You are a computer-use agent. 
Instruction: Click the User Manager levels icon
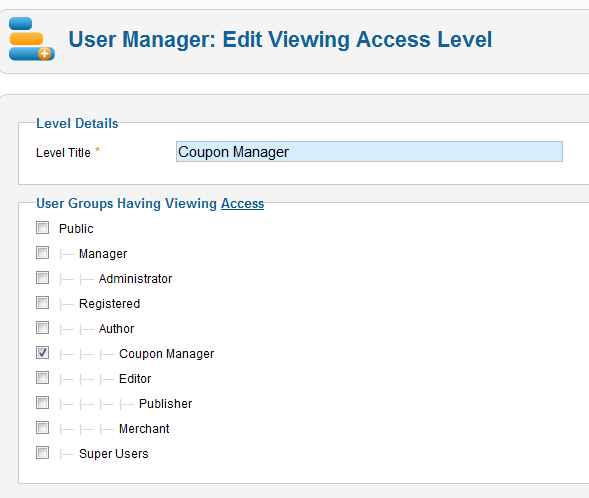click(x=32, y=39)
